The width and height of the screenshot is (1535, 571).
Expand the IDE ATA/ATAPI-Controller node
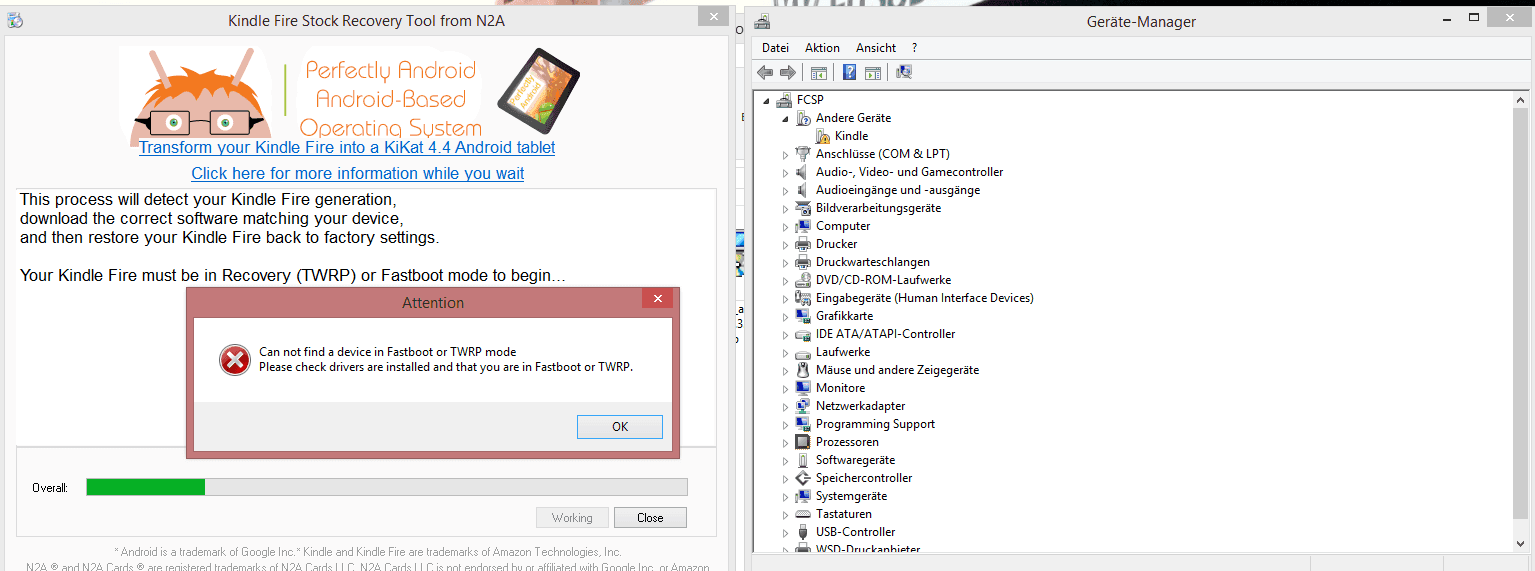click(786, 334)
